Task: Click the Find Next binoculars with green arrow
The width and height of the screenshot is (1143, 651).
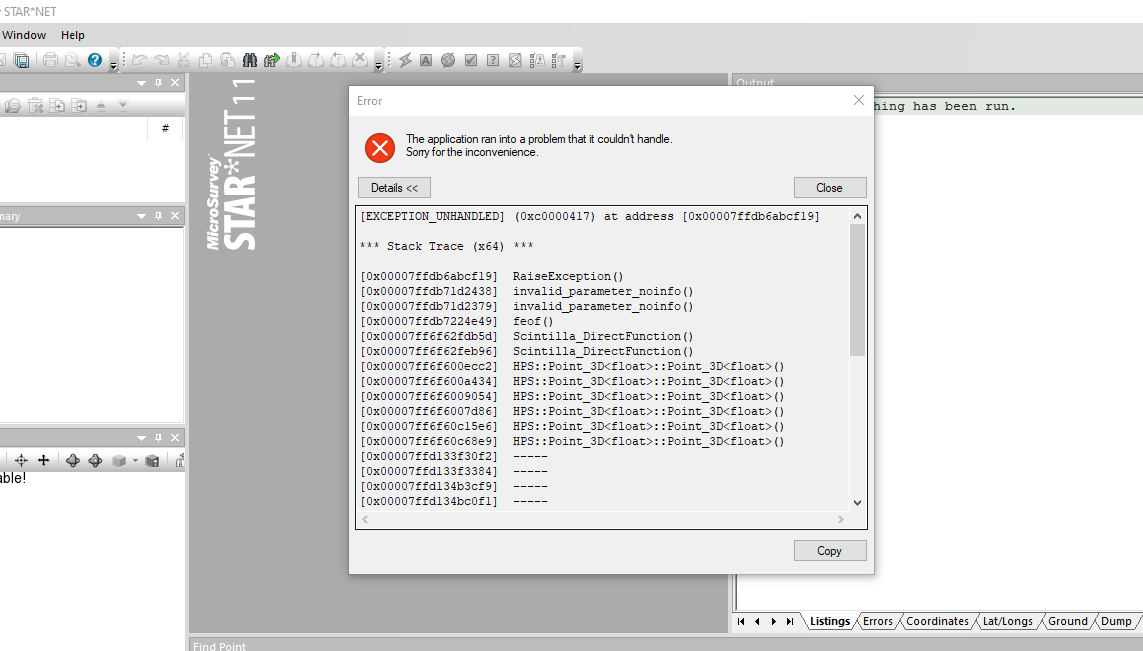Action: pyautogui.click(x=271, y=60)
